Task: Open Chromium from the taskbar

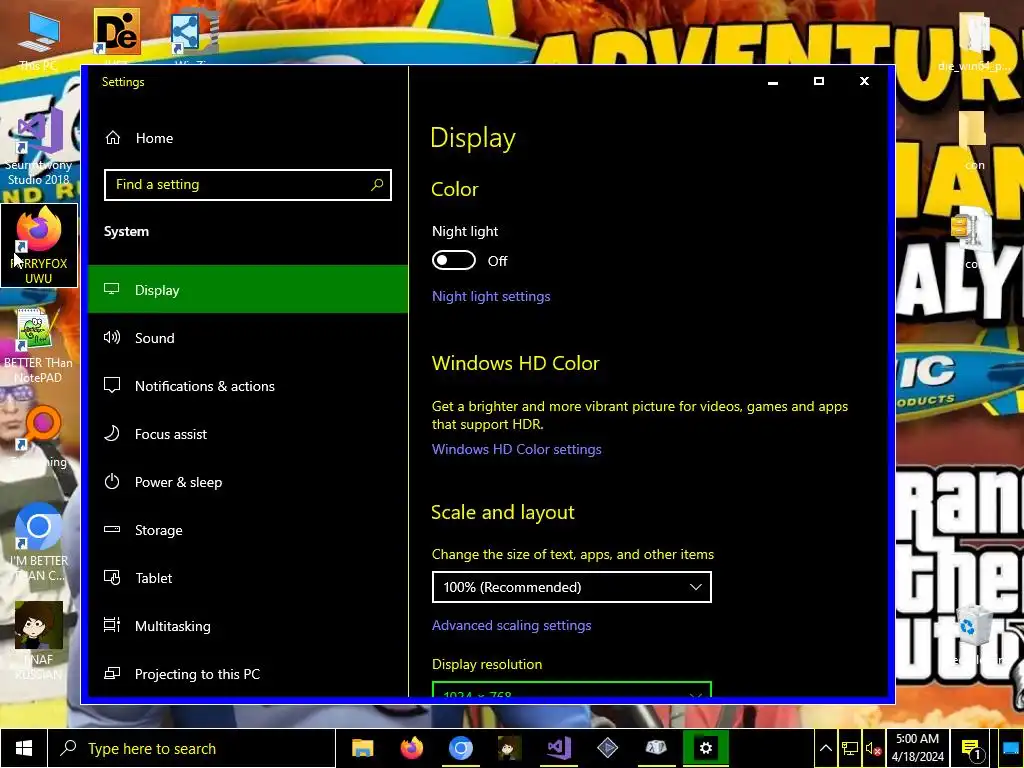Action: (460, 748)
